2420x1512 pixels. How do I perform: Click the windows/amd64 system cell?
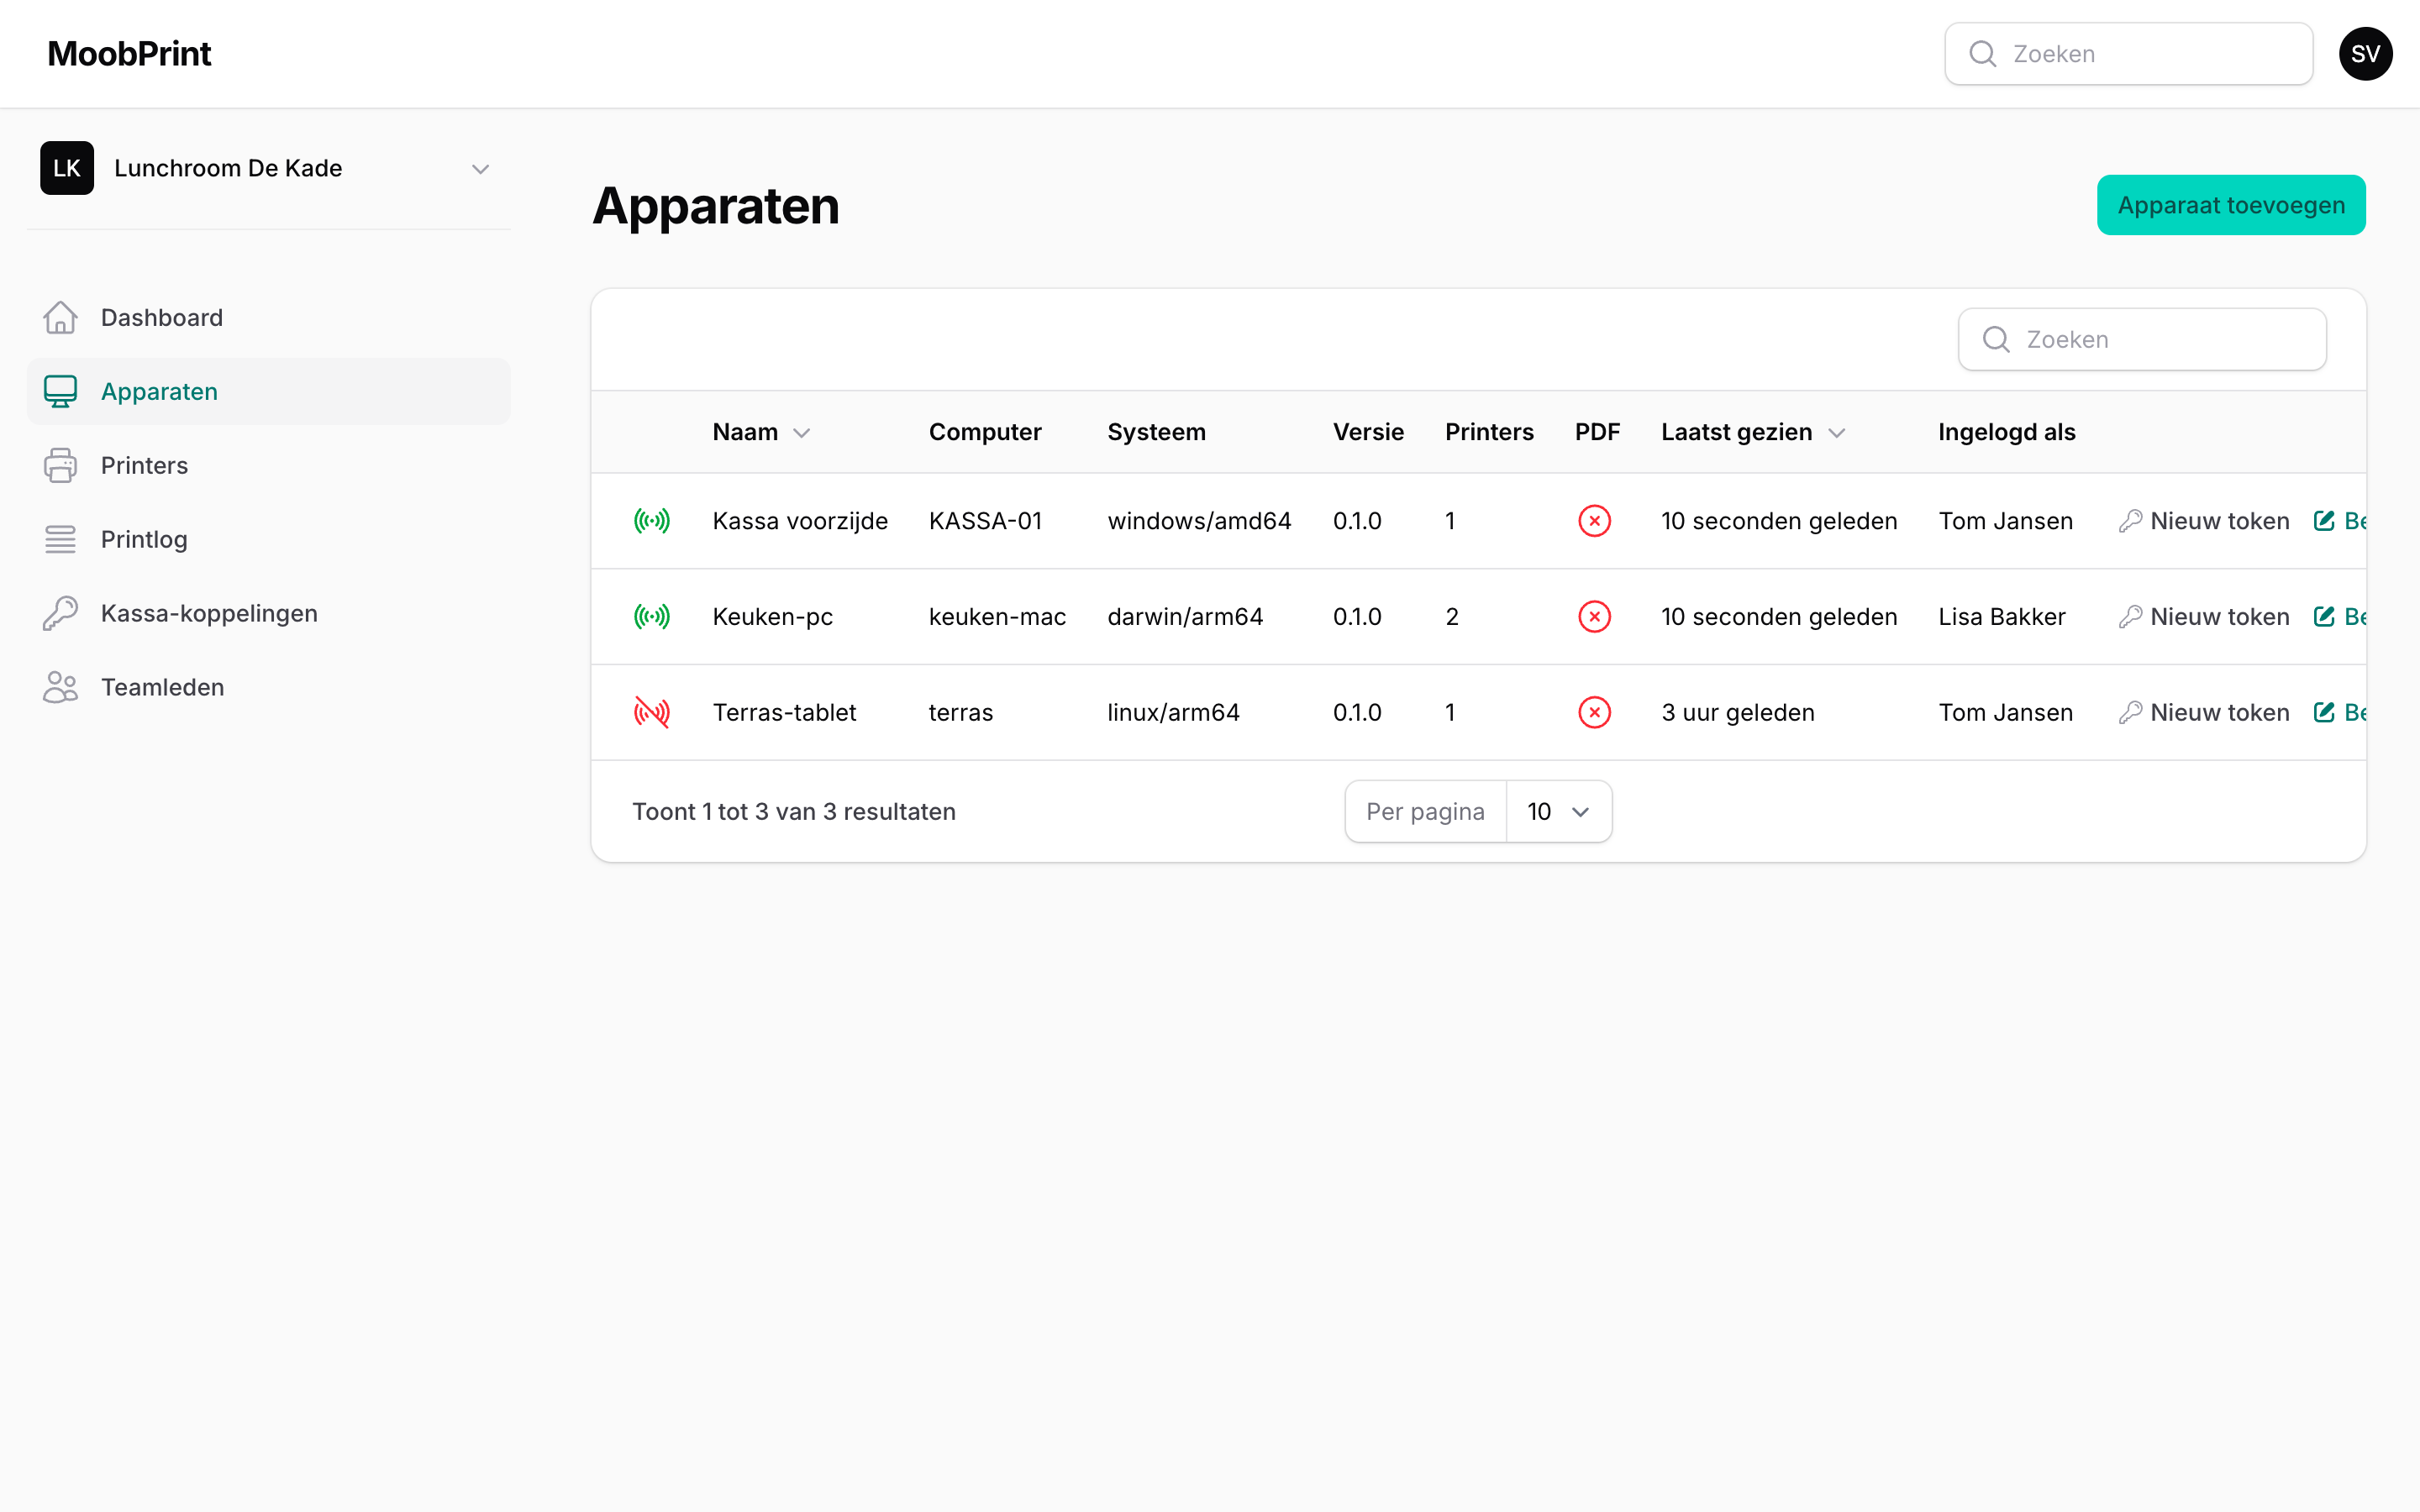[1199, 520]
